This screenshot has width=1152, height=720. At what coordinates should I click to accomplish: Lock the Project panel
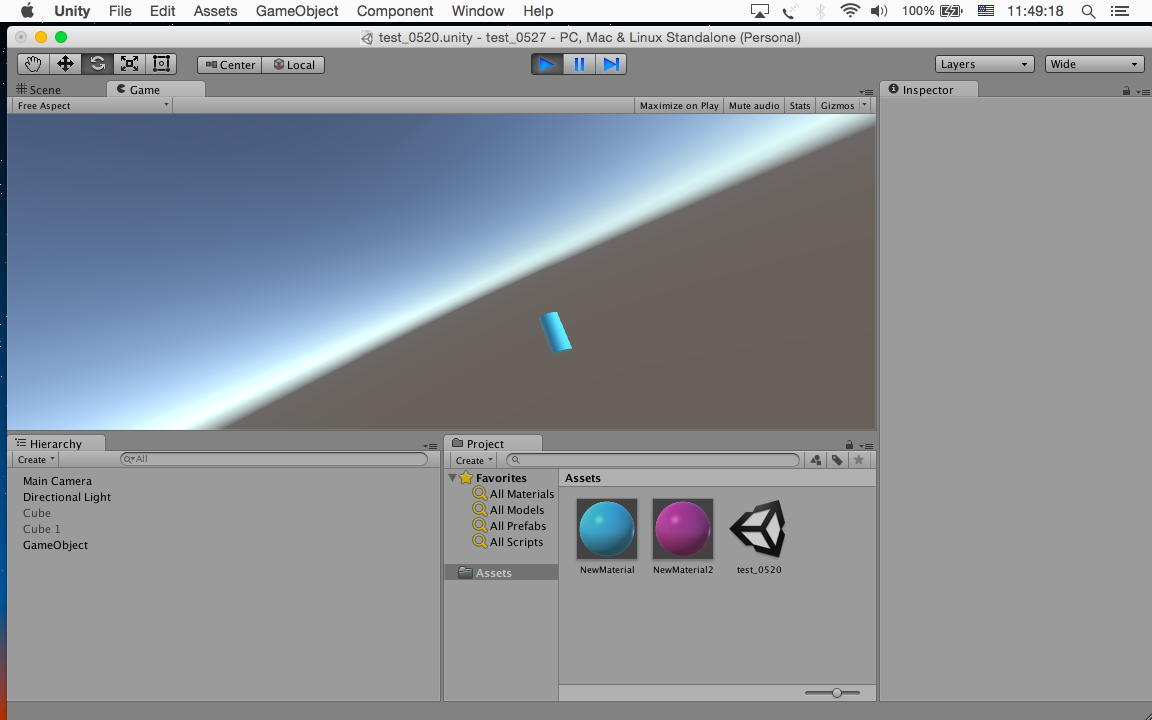pyautogui.click(x=849, y=444)
